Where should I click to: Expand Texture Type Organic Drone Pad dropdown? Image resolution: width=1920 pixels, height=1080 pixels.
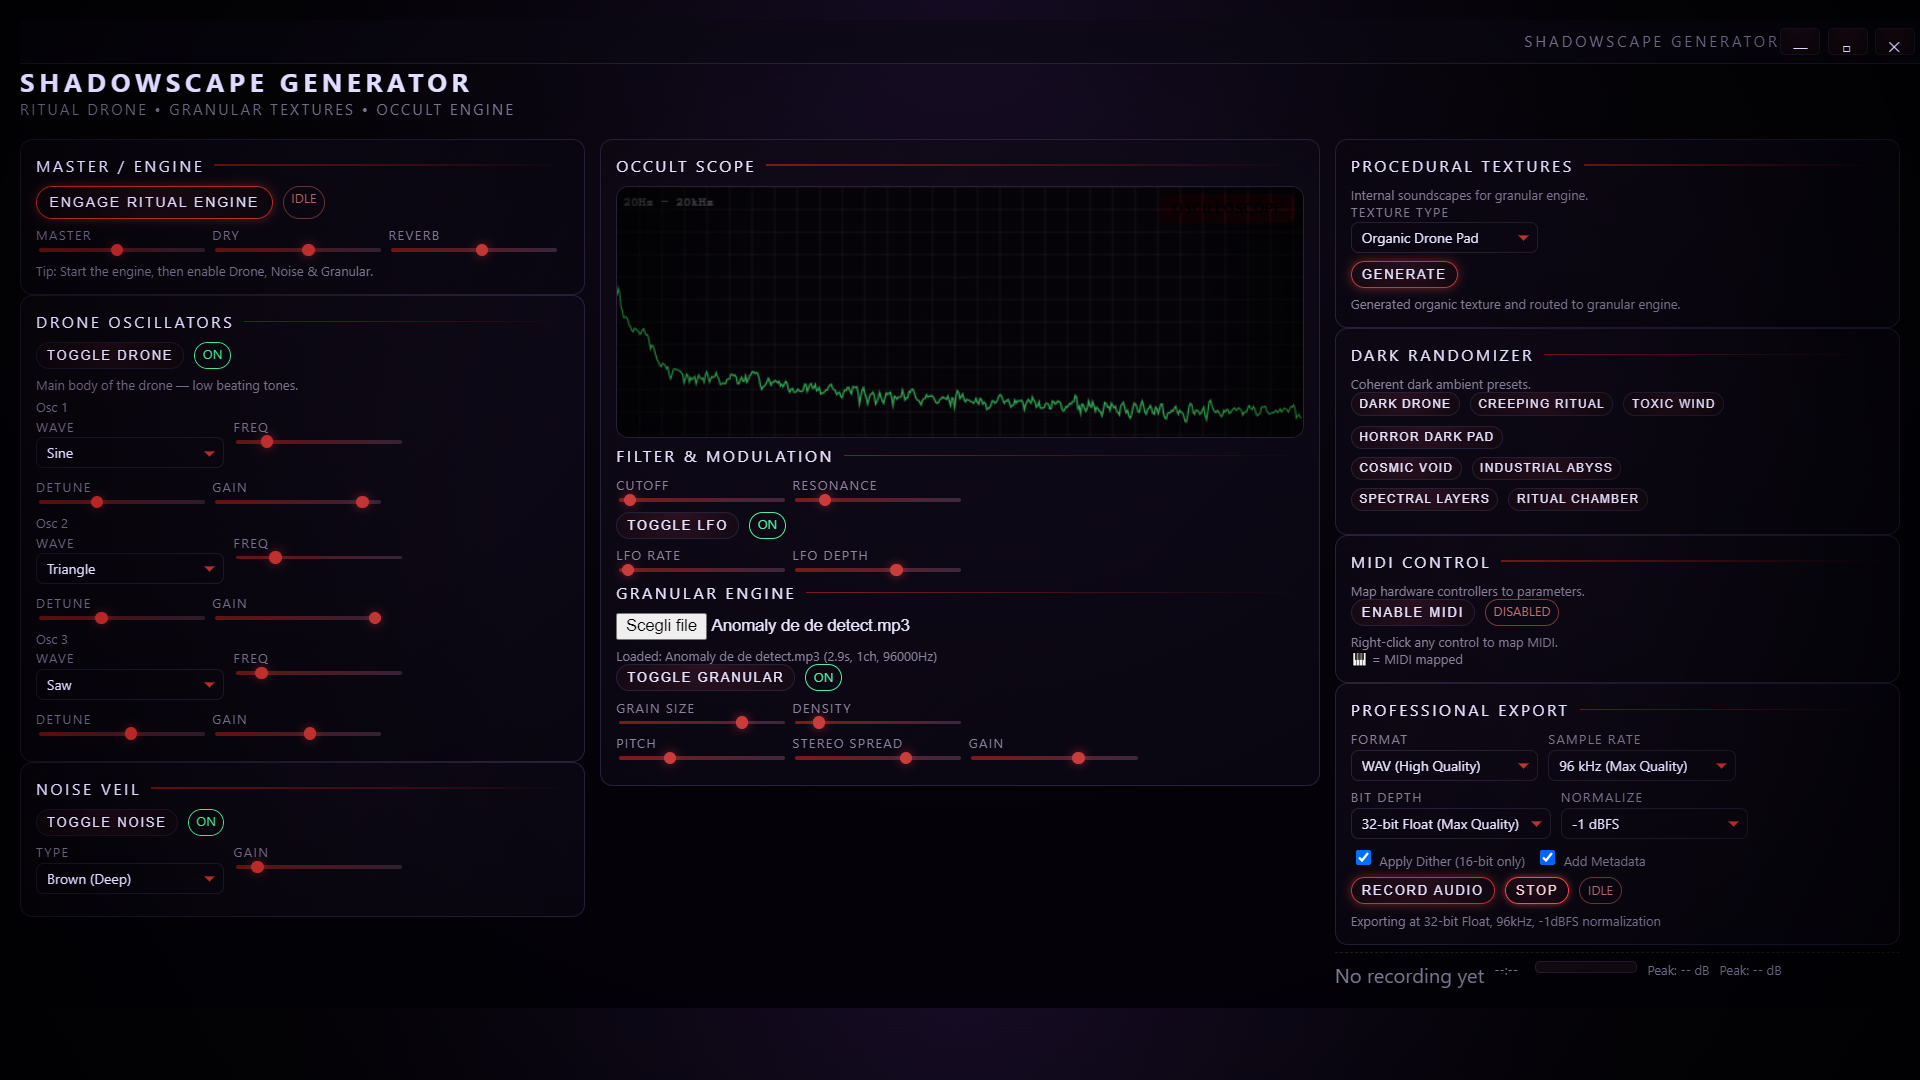click(x=1443, y=238)
